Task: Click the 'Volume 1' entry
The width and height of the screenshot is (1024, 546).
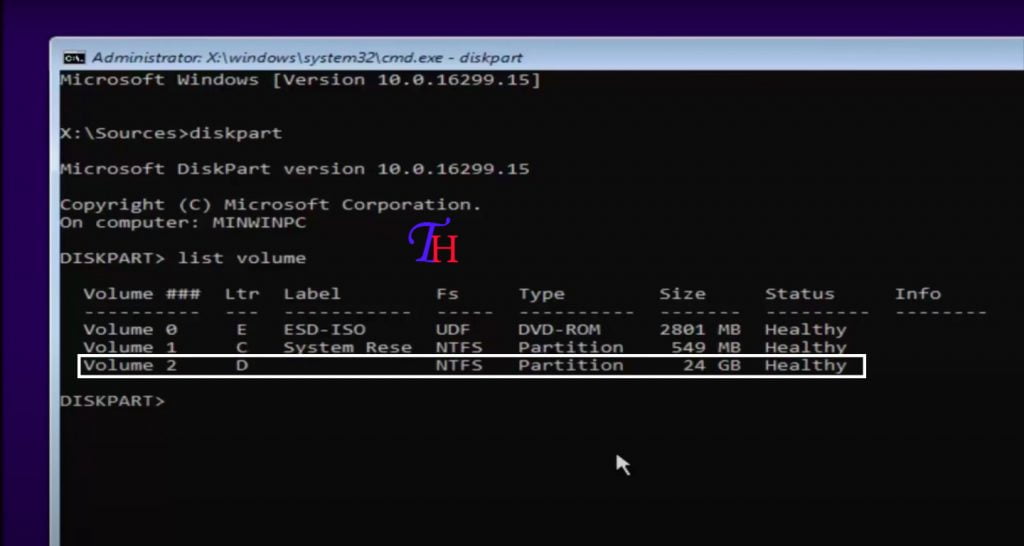Action: tap(130, 347)
